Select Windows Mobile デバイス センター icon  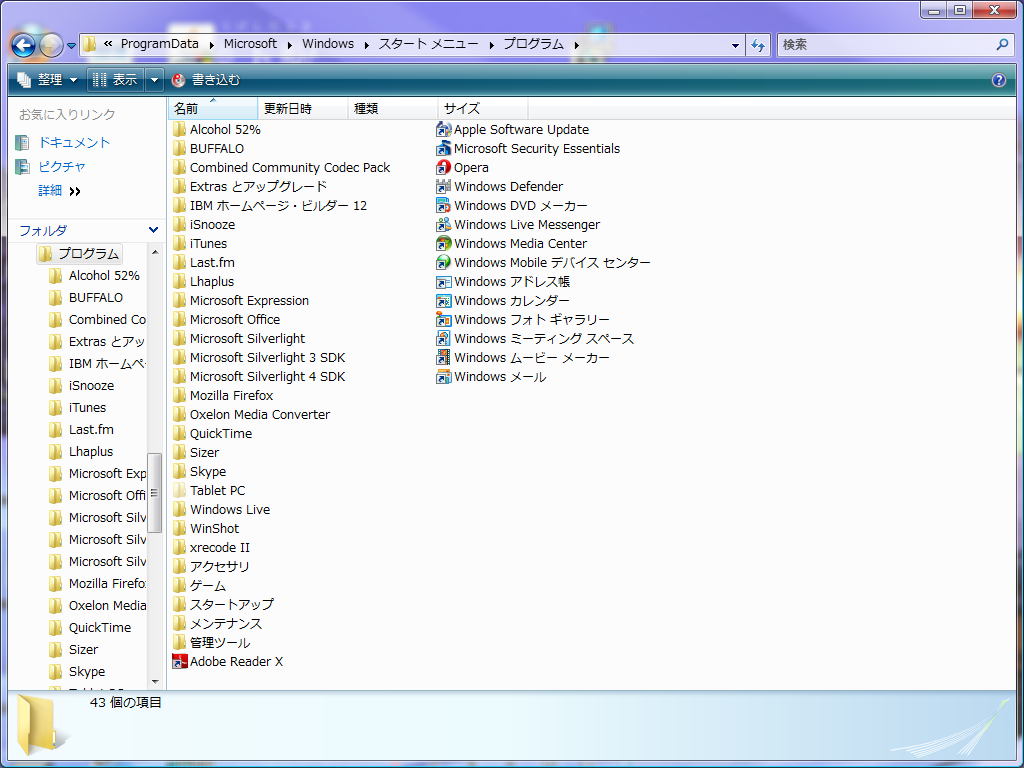pos(443,262)
